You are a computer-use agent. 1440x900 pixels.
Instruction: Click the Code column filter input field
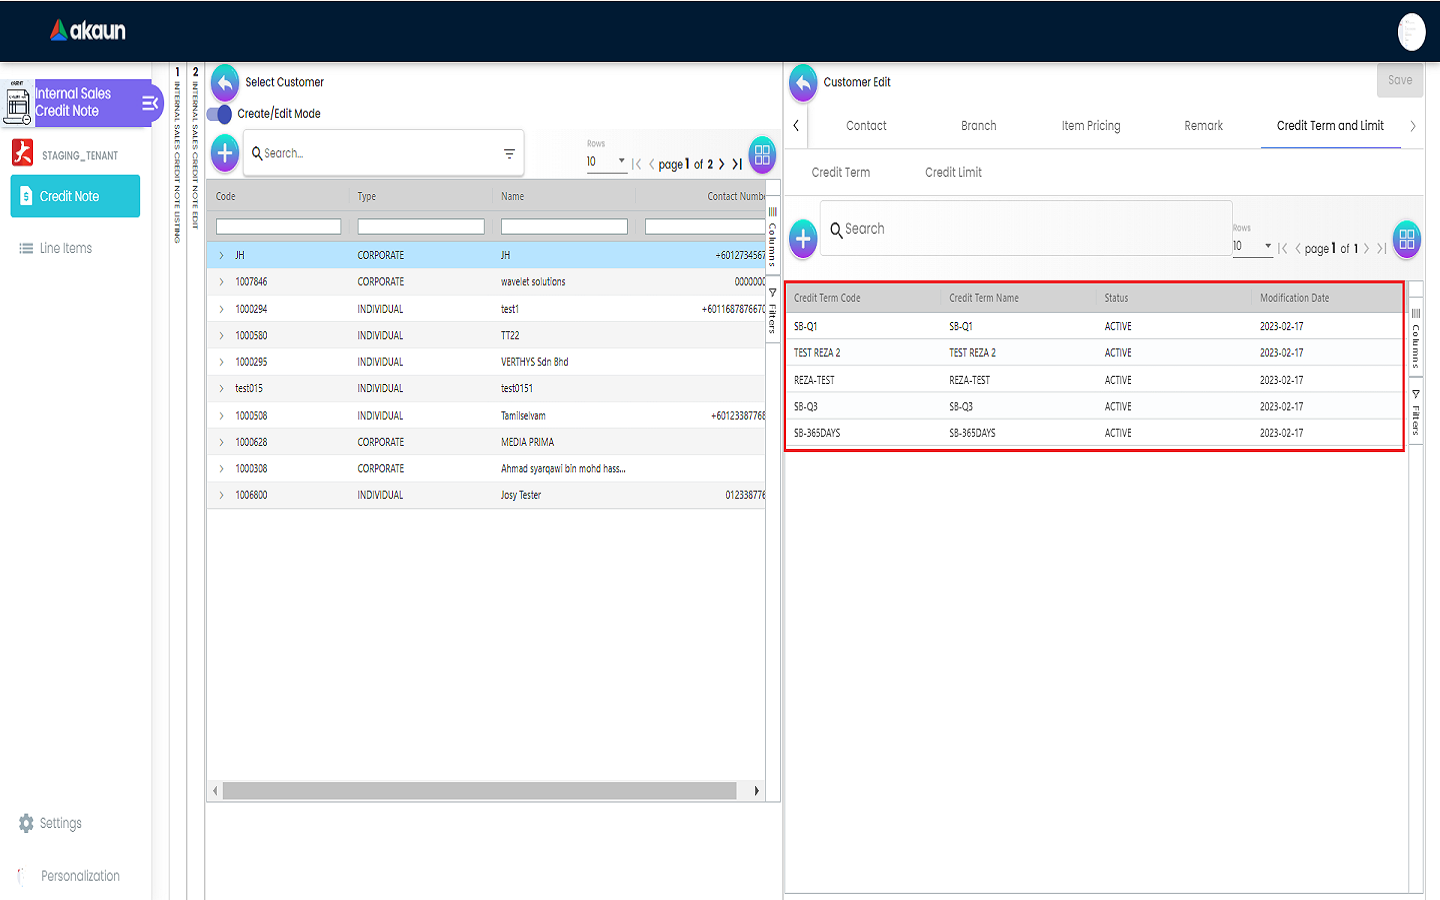278,227
